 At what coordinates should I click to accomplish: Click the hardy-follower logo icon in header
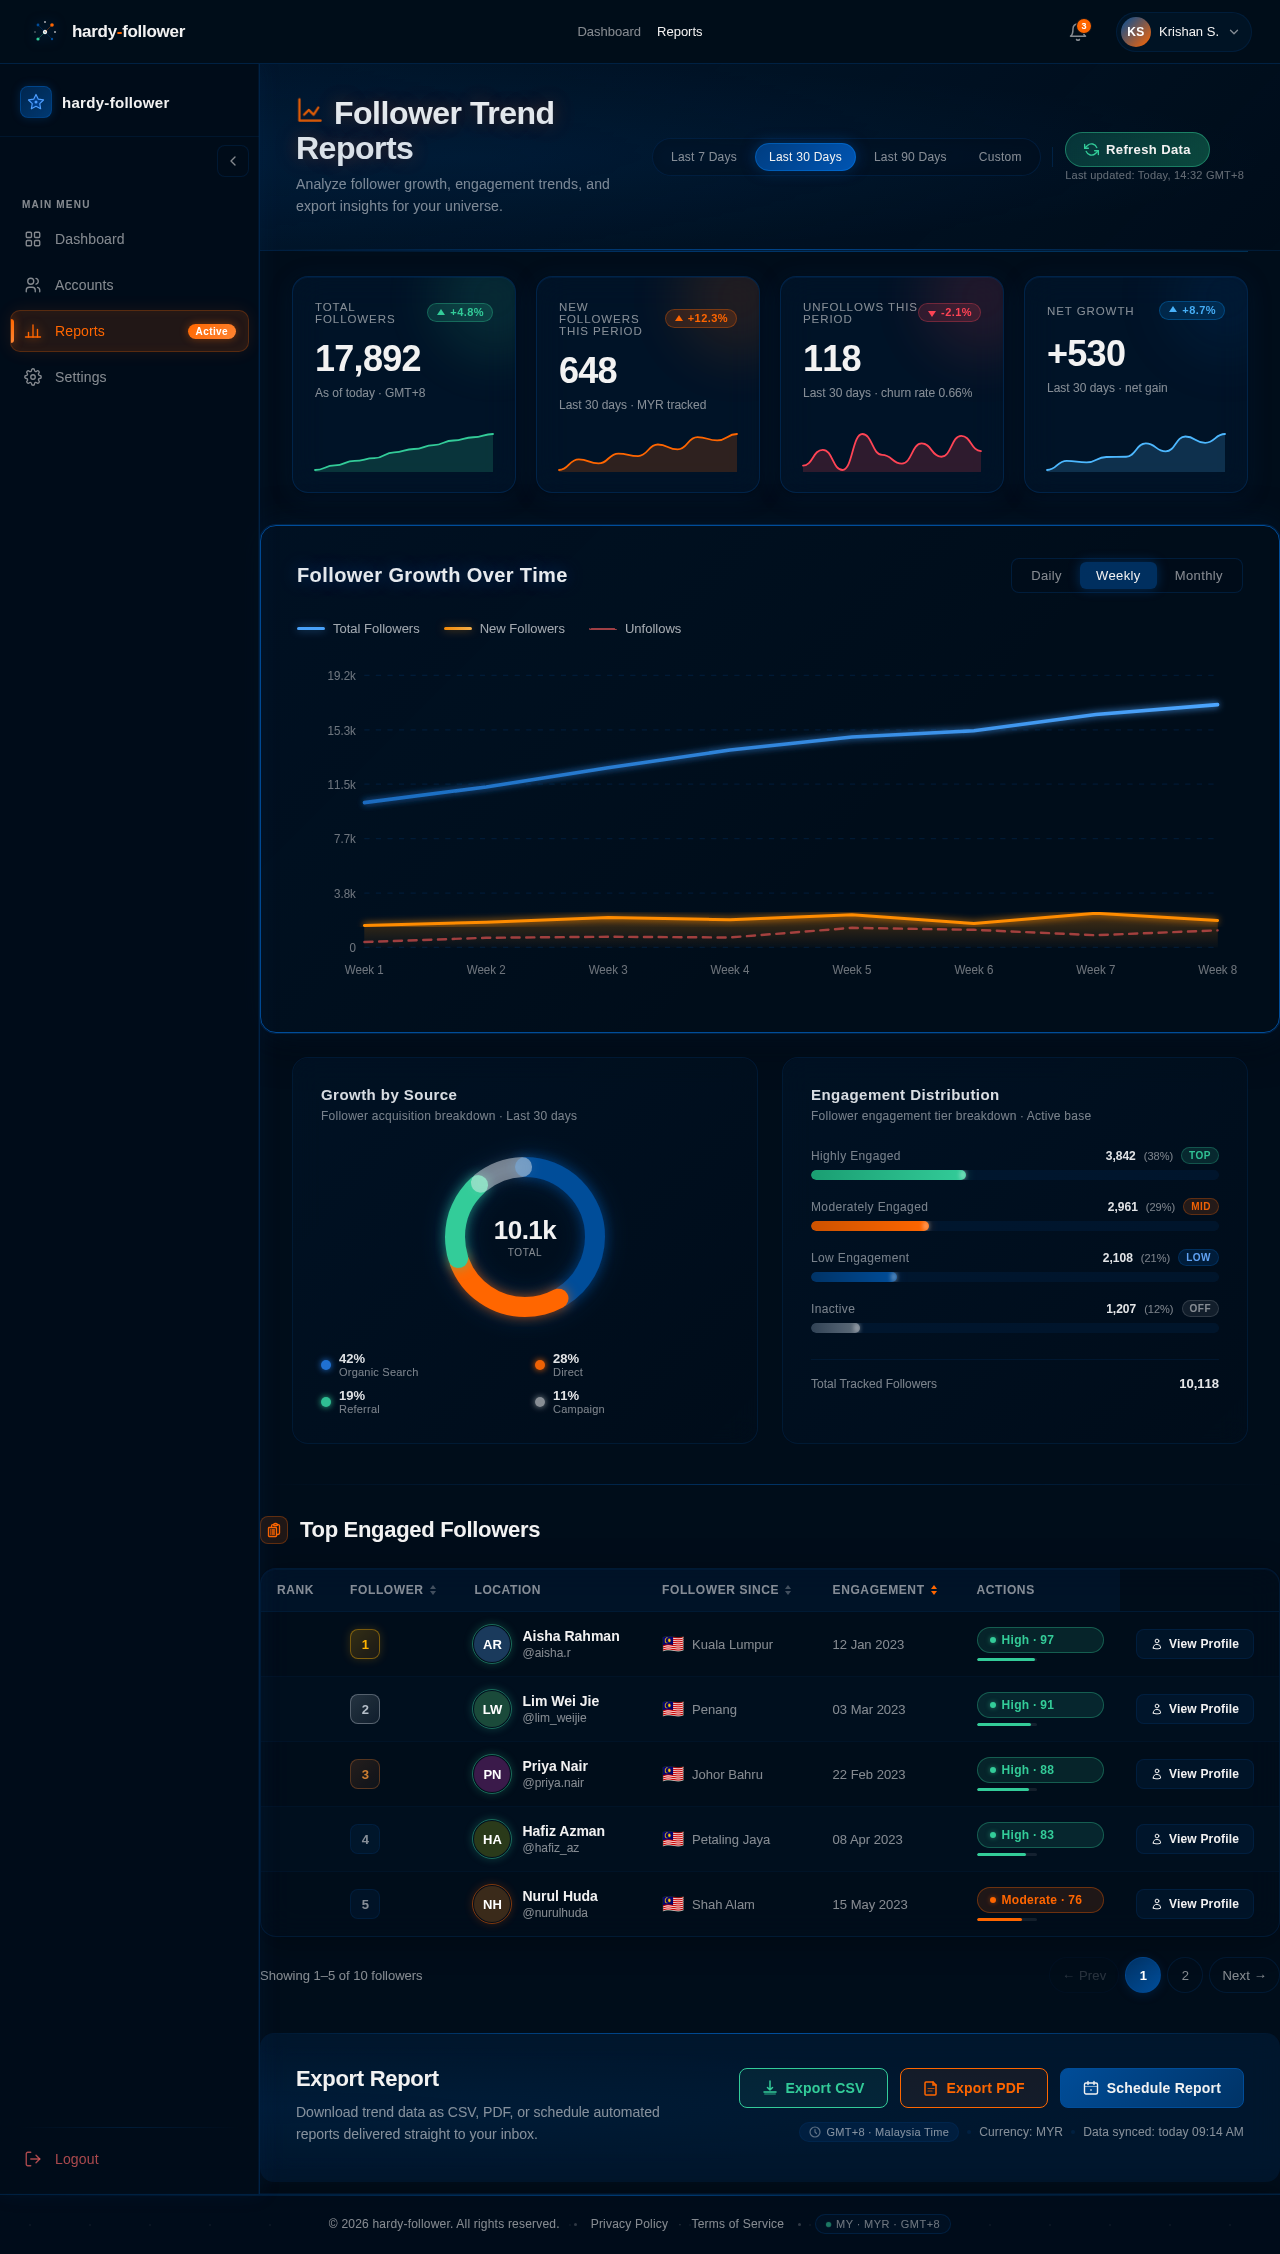click(45, 31)
